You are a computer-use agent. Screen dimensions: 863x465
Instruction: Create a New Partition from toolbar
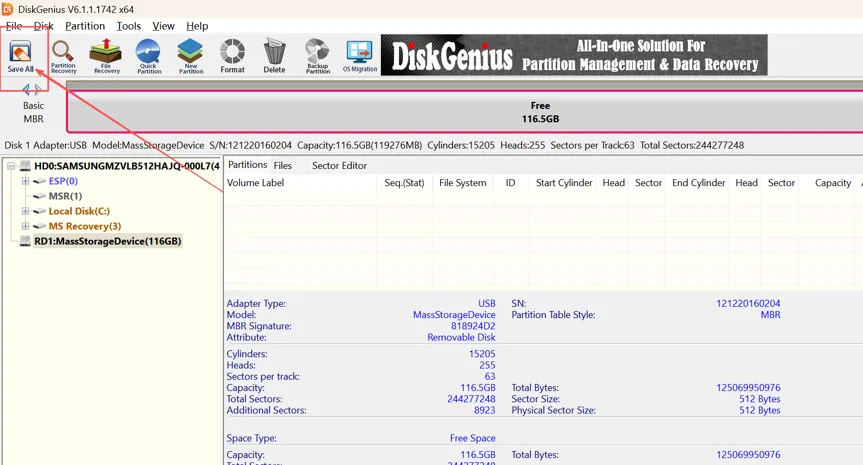[x=190, y=56]
